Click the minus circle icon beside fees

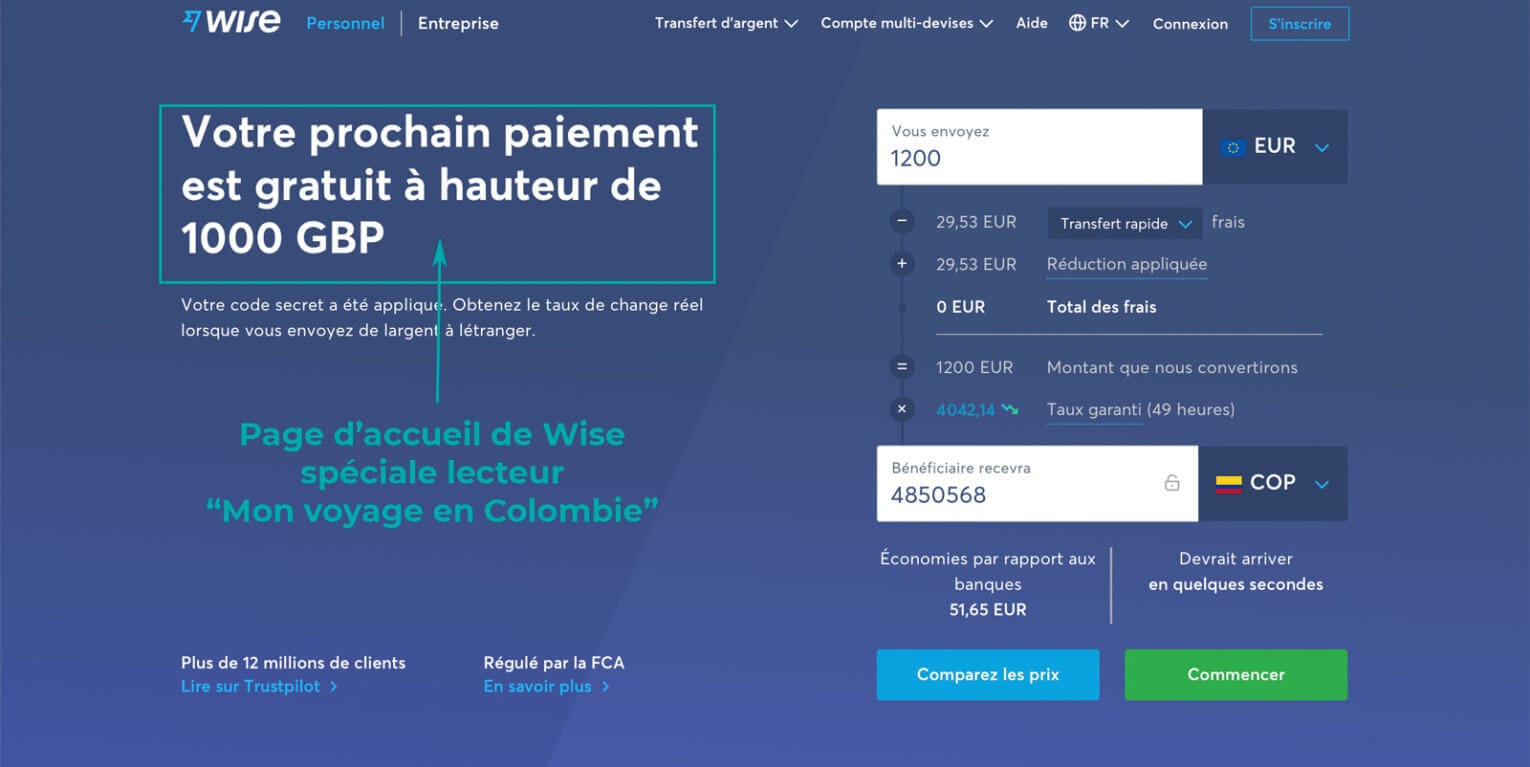[902, 222]
